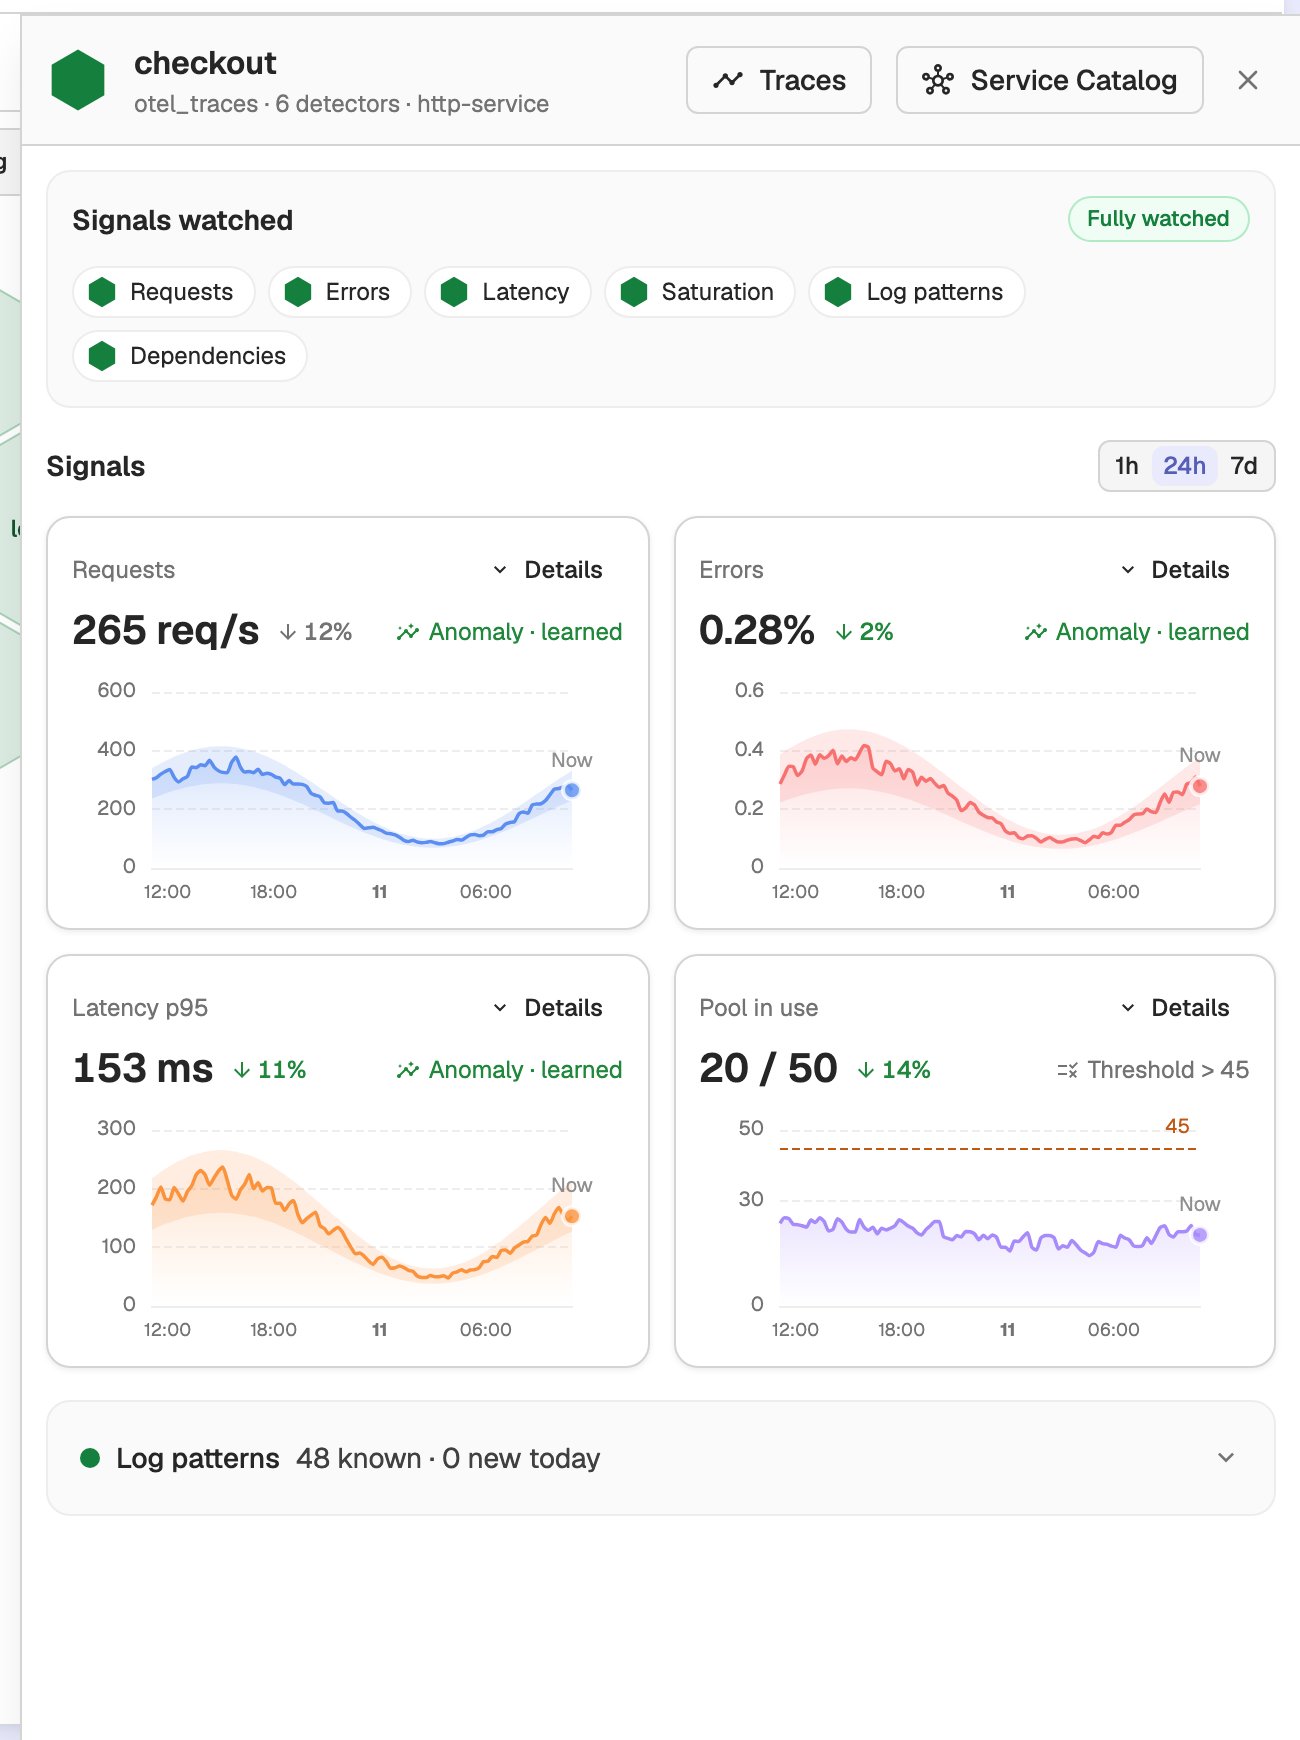Select the 24h time range
This screenshot has width=1300, height=1740.
pyautogui.click(x=1184, y=466)
